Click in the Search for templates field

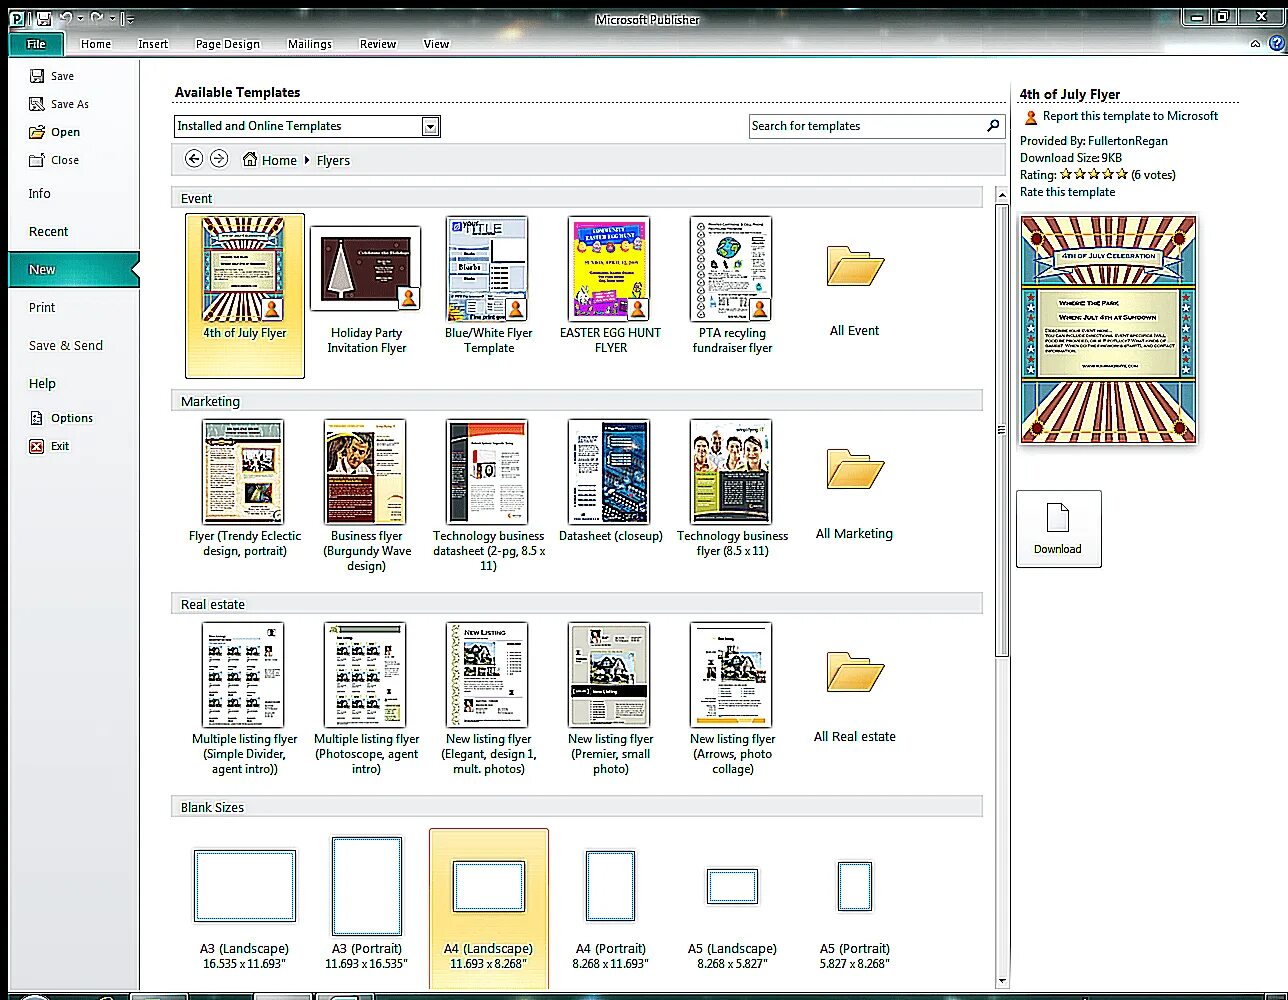866,126
